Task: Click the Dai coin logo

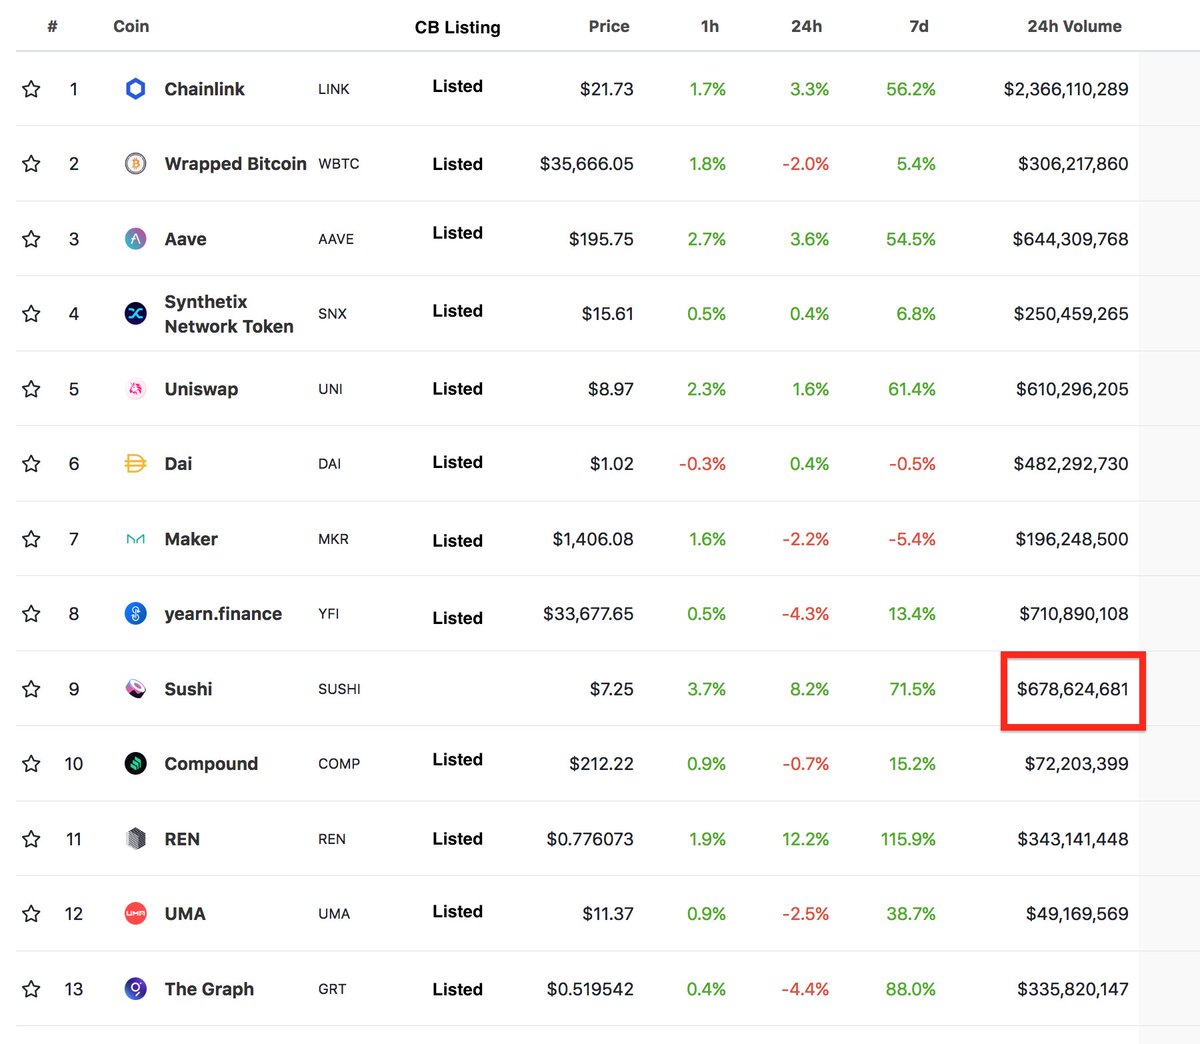Action: pyautogui.click(x=135, y=464)
